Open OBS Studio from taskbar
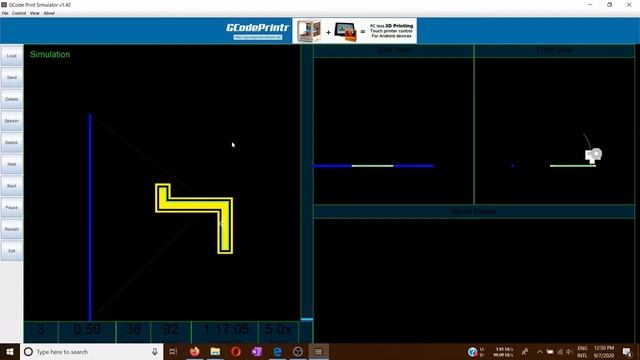Viewport: 640px width, 360px height. 298,351
